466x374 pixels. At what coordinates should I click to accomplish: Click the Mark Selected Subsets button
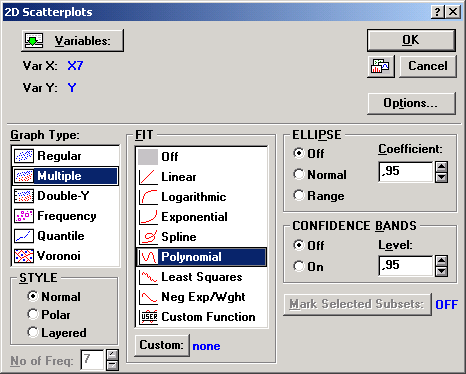[357, 304]
